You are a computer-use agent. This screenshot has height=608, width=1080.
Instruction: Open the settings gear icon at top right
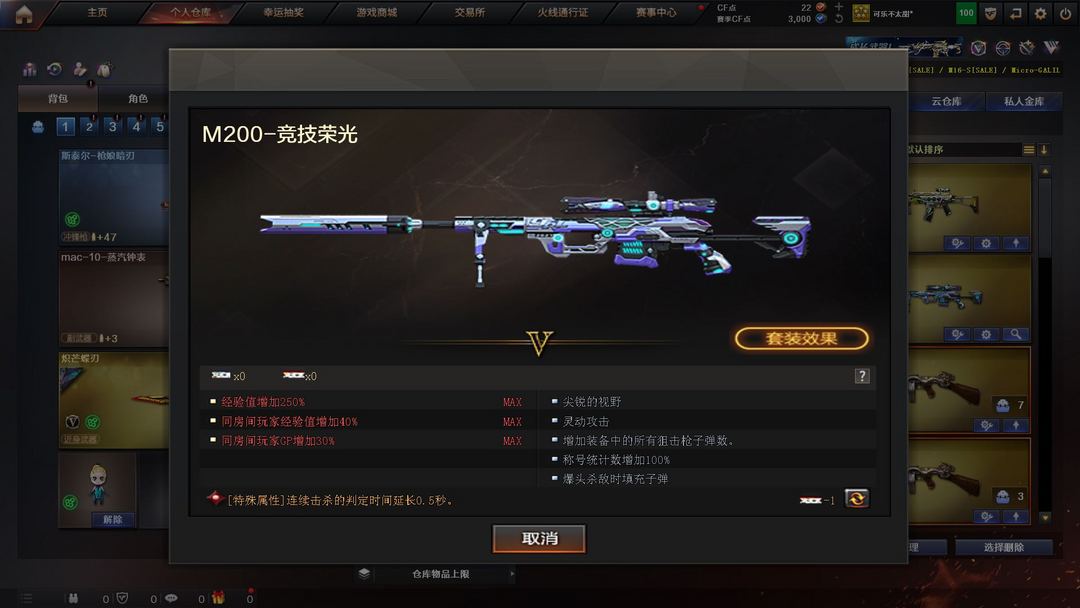1040,13
